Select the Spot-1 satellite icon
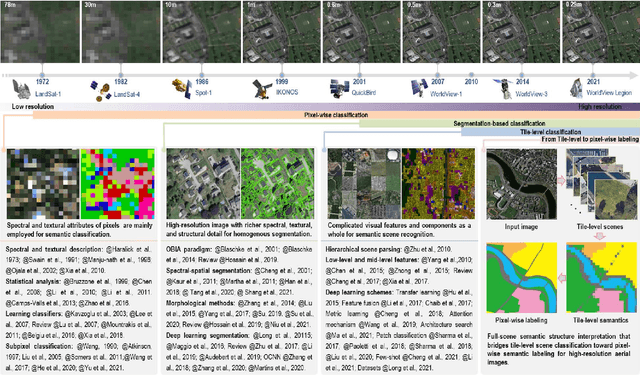The image size is (640, 376). pos(182,89)
